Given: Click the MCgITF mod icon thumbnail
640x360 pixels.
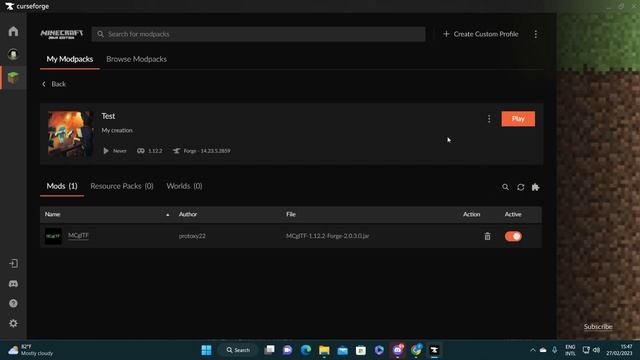Looking at the screenshot, I should click(53, 236).
